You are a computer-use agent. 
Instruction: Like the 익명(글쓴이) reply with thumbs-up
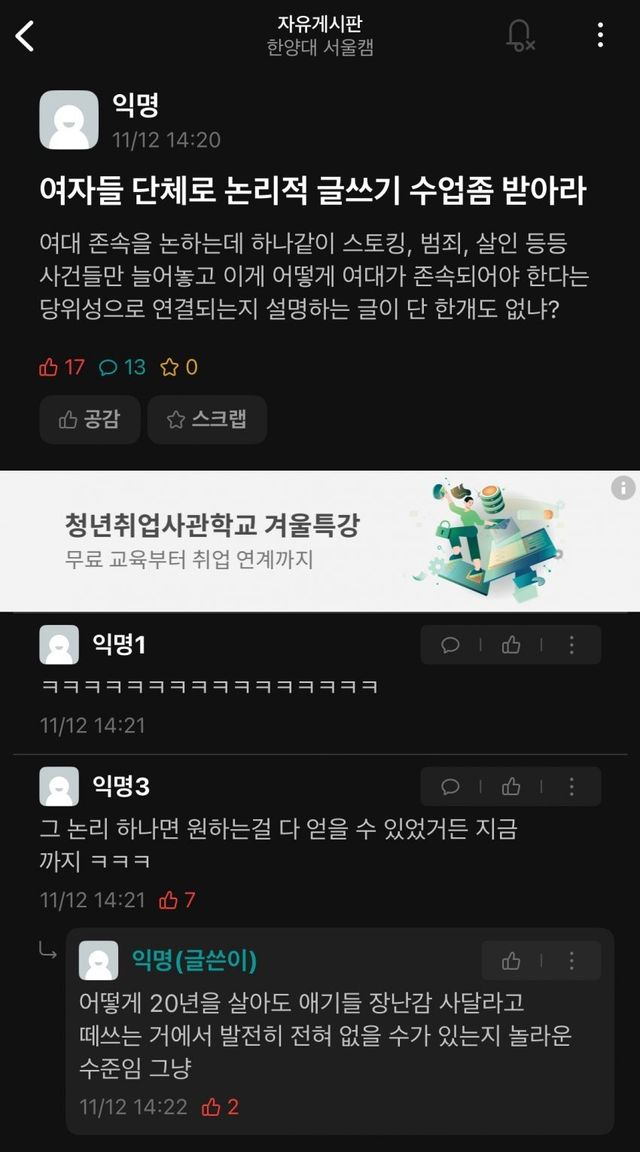[511, 961]
